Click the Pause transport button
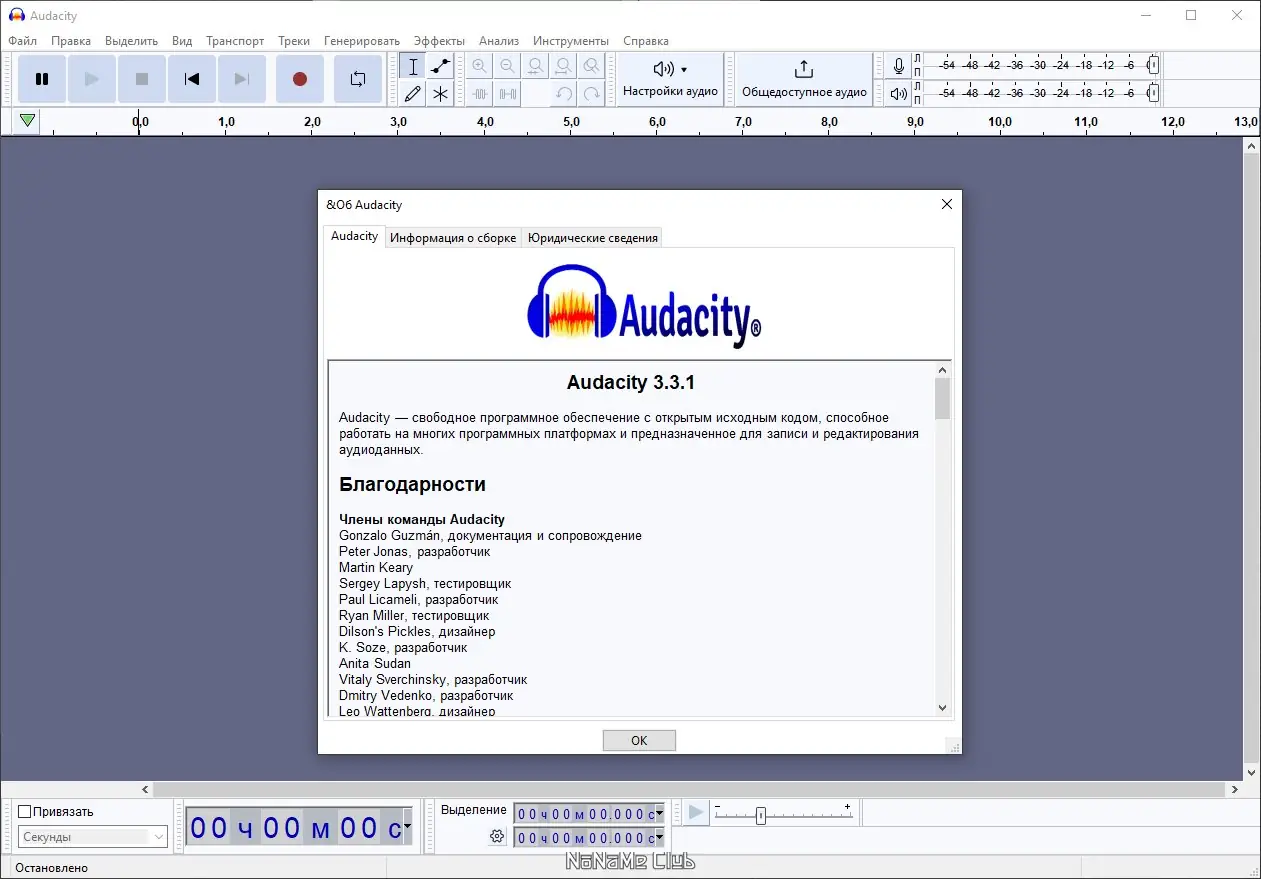This screenshot has width=1261, height=879. (42, 79)
